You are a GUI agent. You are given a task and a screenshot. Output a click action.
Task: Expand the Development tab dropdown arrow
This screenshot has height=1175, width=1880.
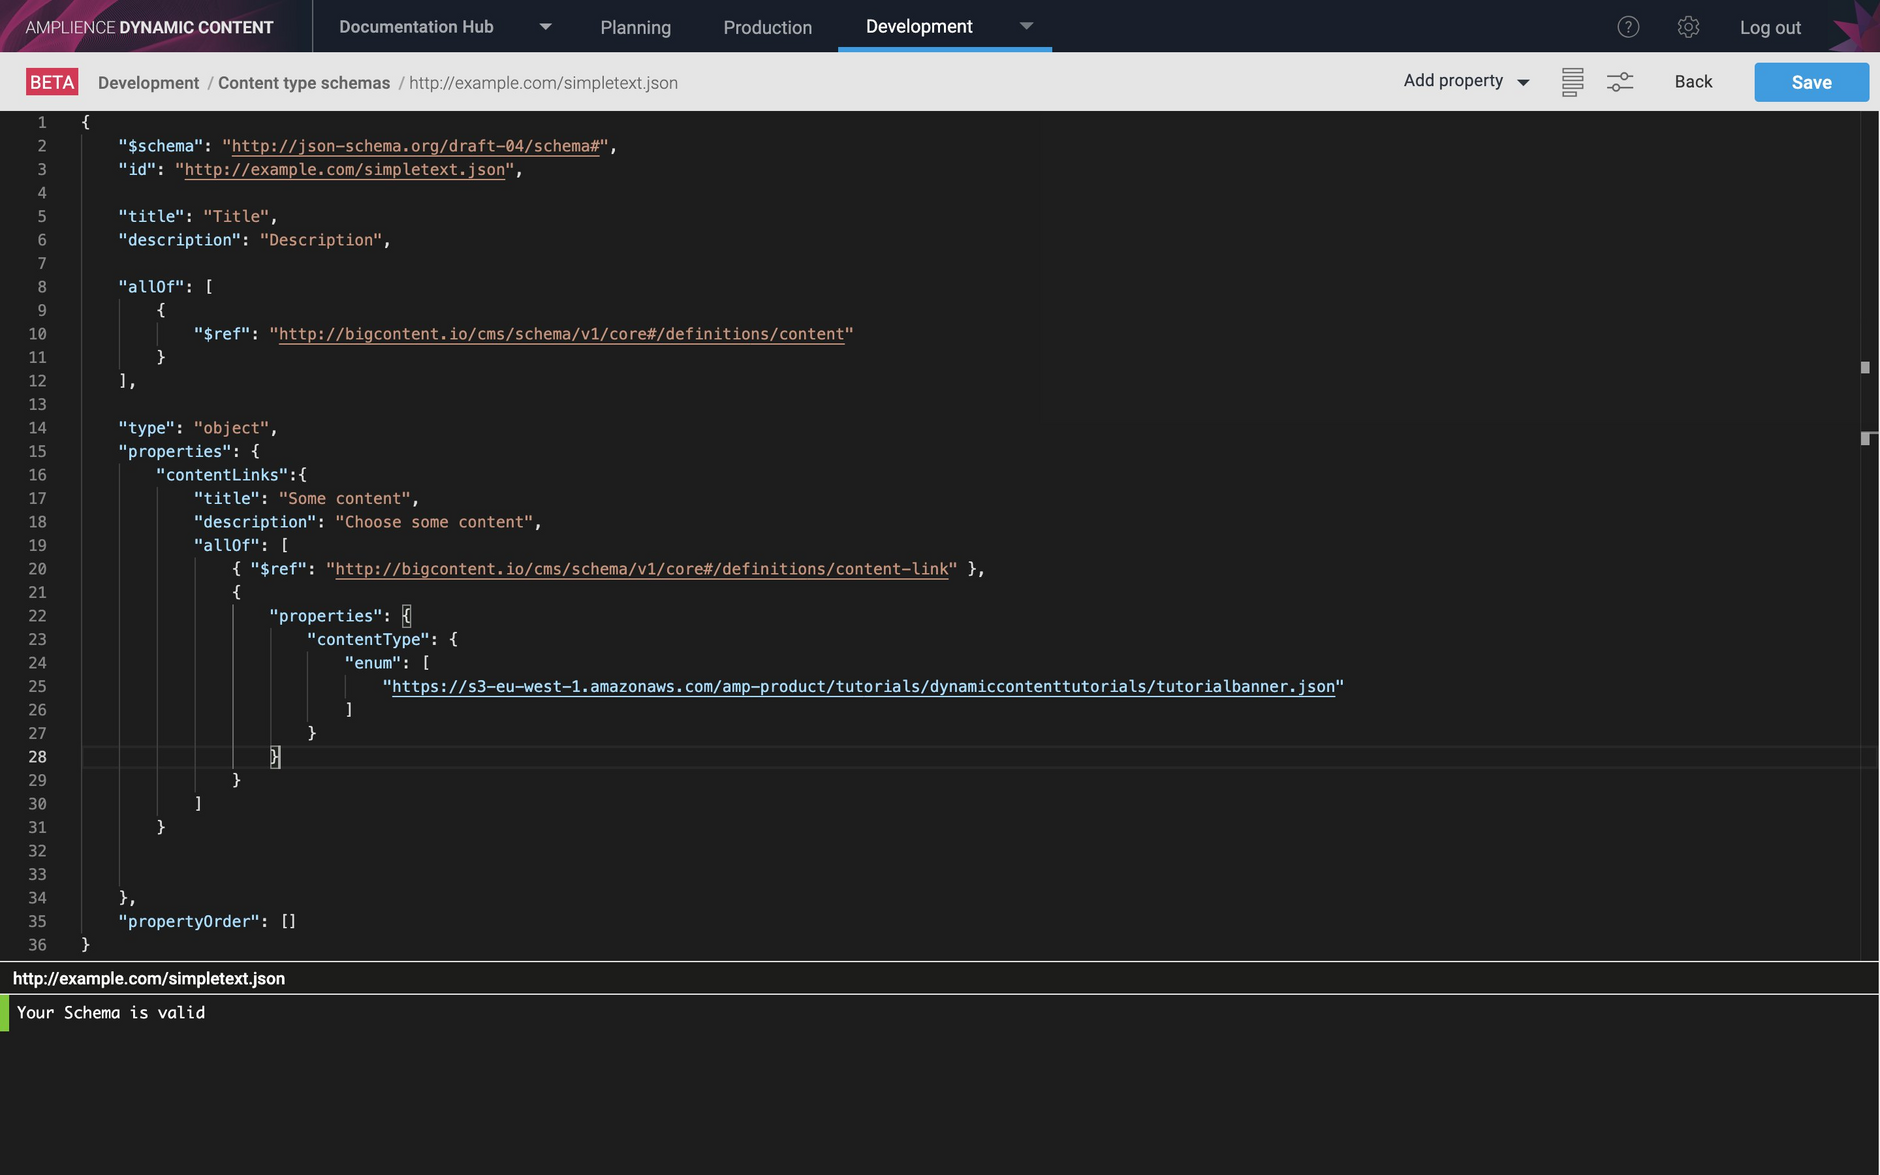(1026, 26)
